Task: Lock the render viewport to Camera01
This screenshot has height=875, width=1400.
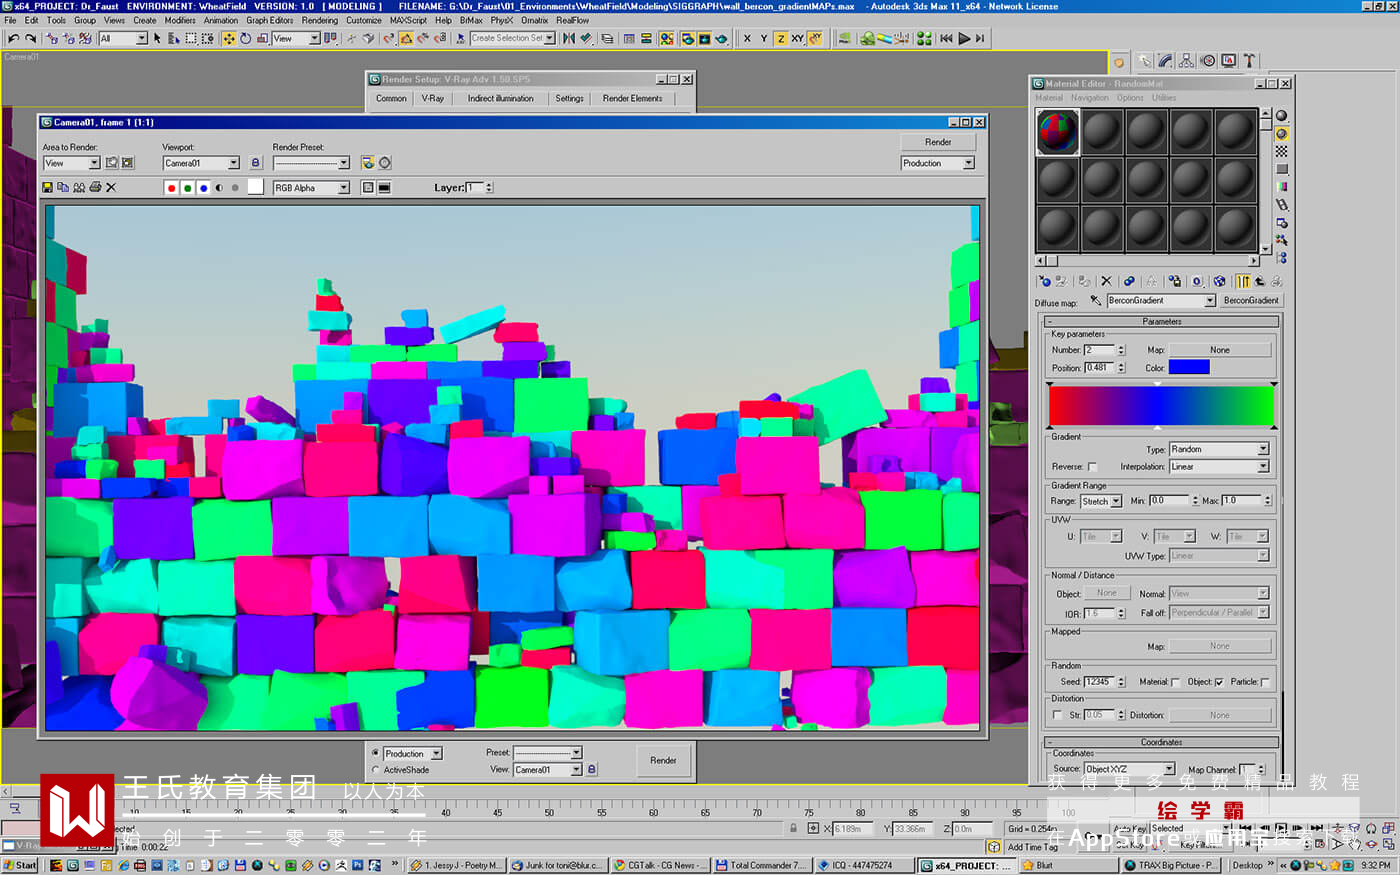Action: pyautogui.click(x=255, y=163)
